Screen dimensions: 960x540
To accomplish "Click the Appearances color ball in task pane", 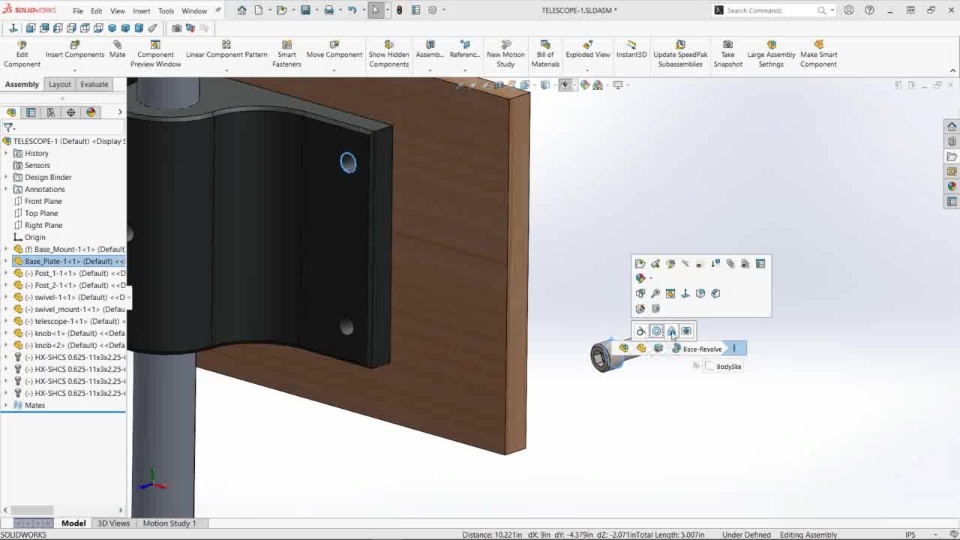I will 951,186.
